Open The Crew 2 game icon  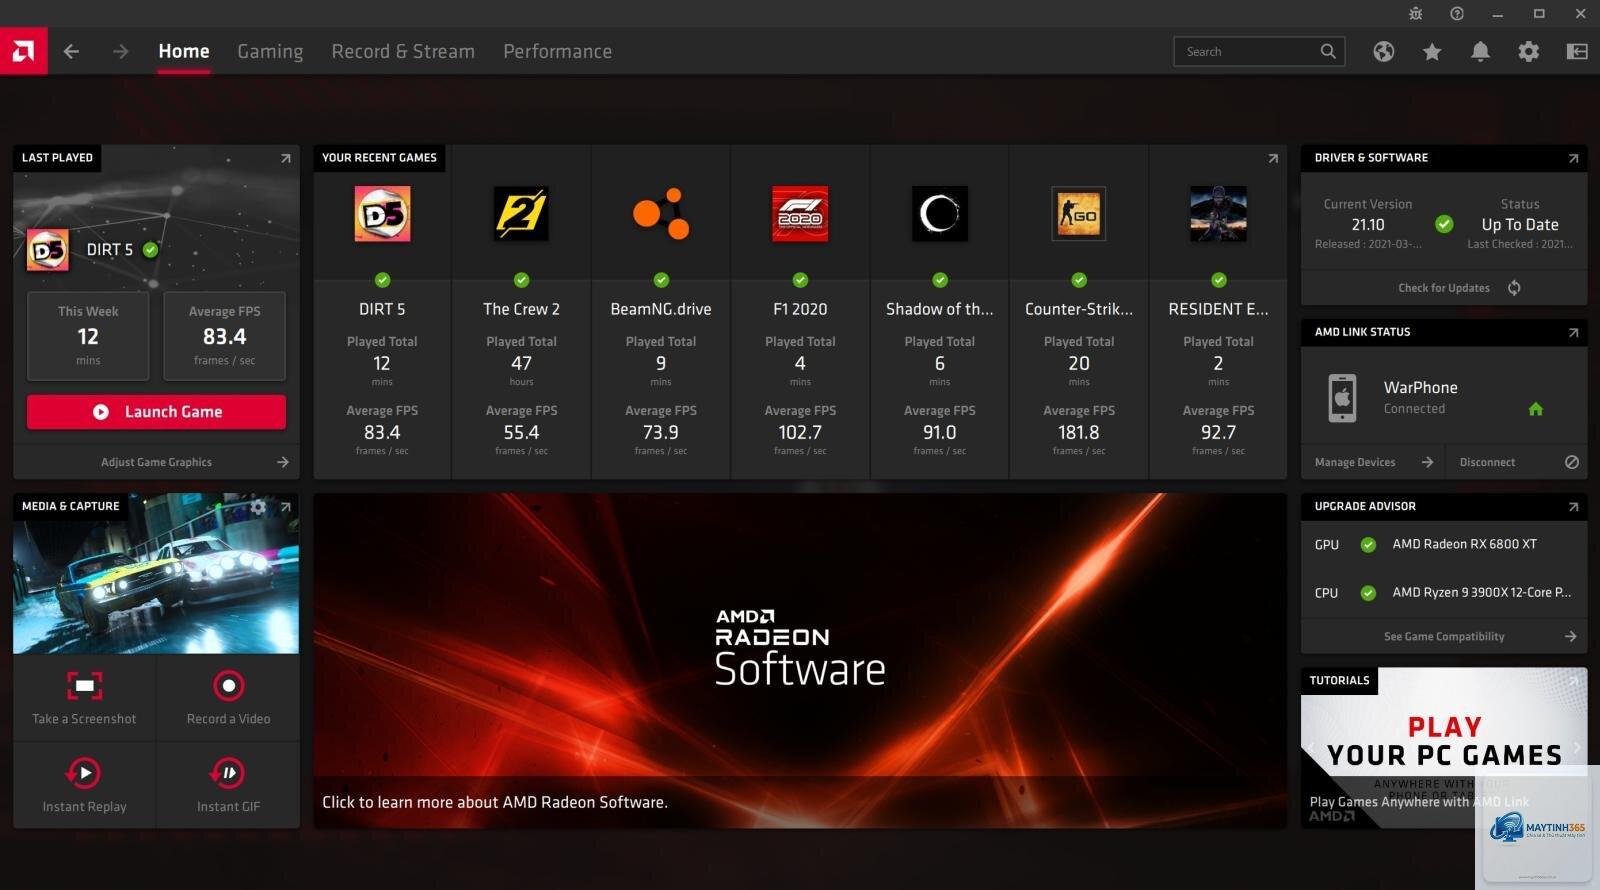point(521,214)
